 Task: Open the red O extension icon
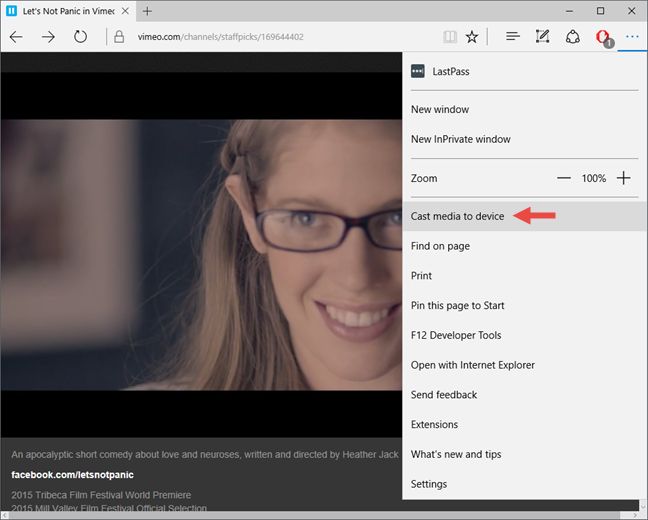[x=603, y=38]
